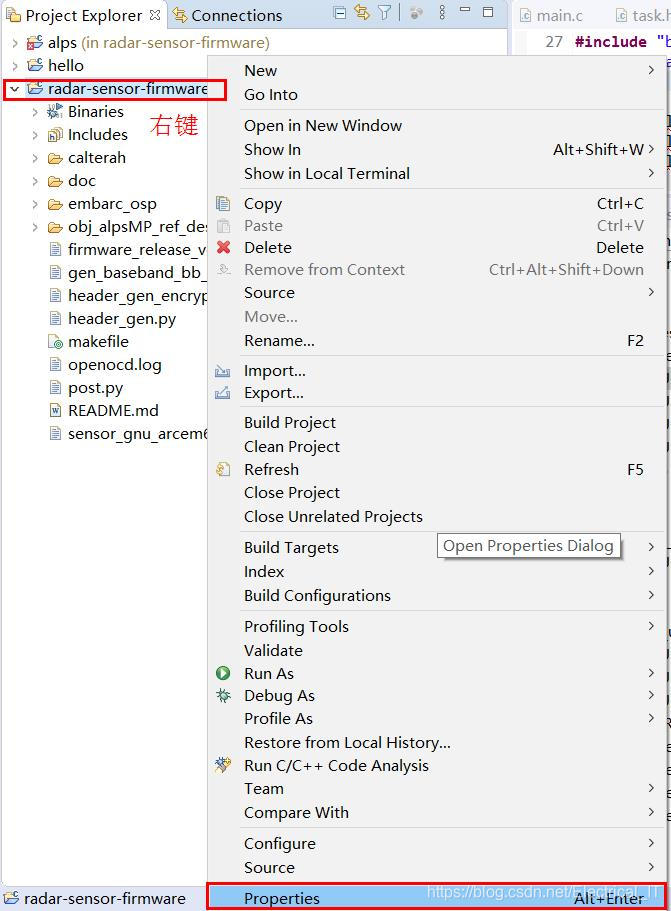Open the Project Explorer view menu
The width and height of the screenshot is (671, 911).
444,13
